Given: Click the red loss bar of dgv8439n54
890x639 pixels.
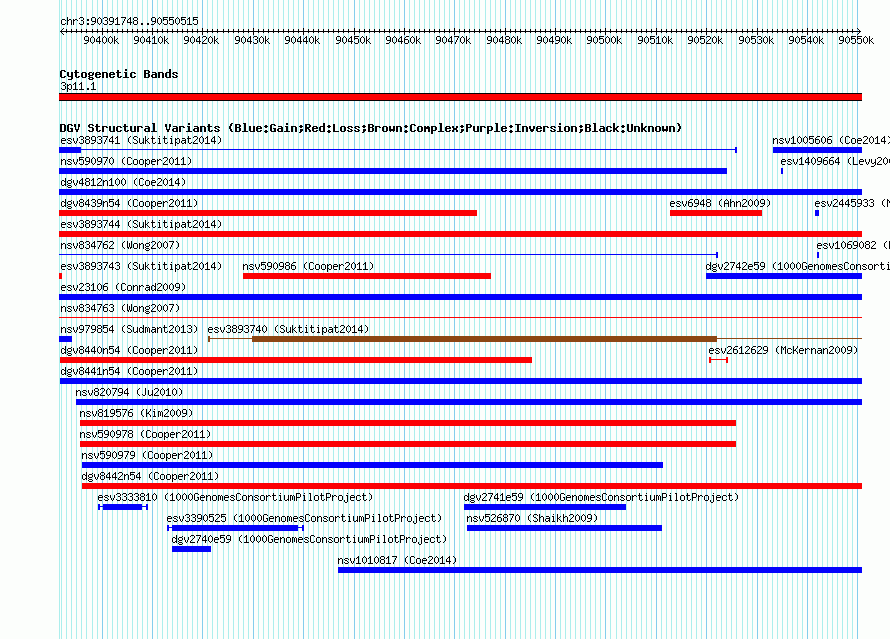Looking at the screenshot, I should coord(268,213).
